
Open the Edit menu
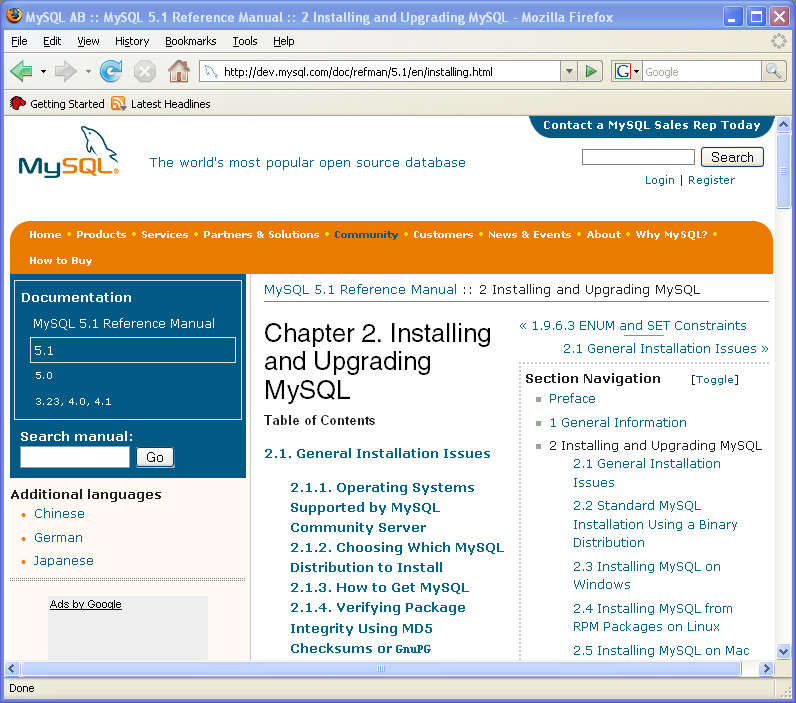click(52, 41)
